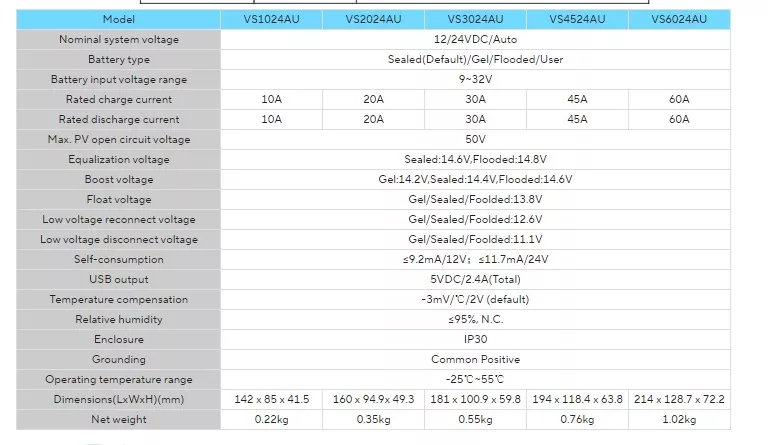Click the 194 x 118.4 x 63.8 dimension
Viewport: 768px width, 445px height.
coord(577,400)
